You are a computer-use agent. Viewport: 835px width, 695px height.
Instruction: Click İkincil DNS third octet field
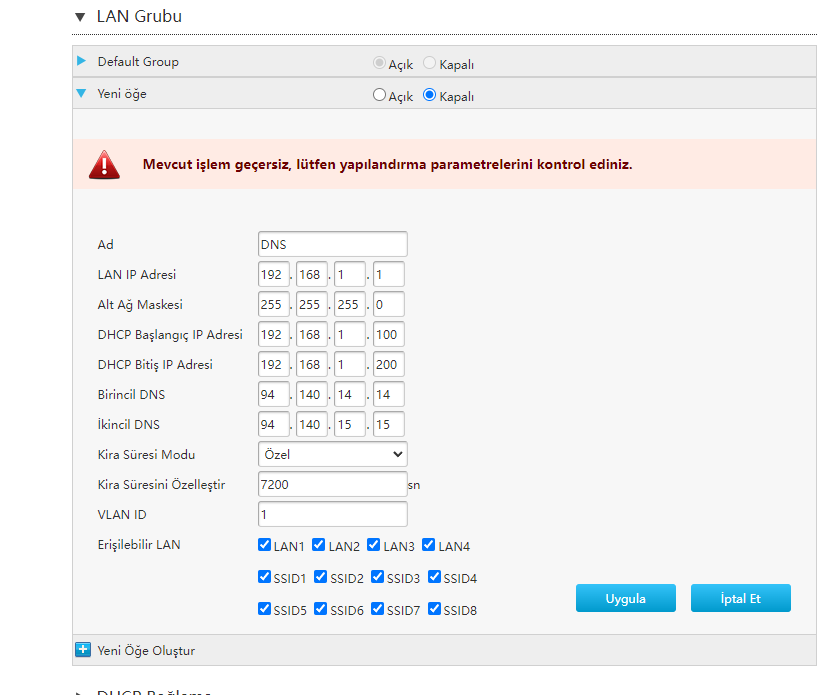(350, 424)
